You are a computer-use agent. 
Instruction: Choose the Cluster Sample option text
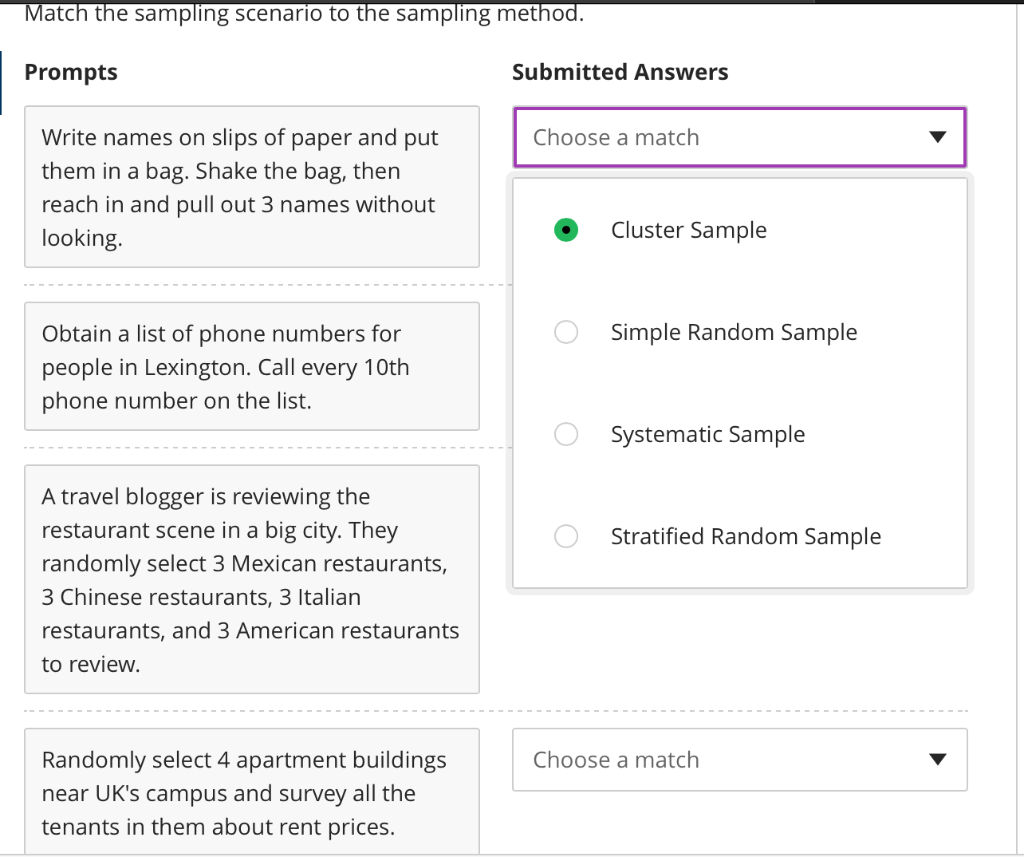coord(688,229)
